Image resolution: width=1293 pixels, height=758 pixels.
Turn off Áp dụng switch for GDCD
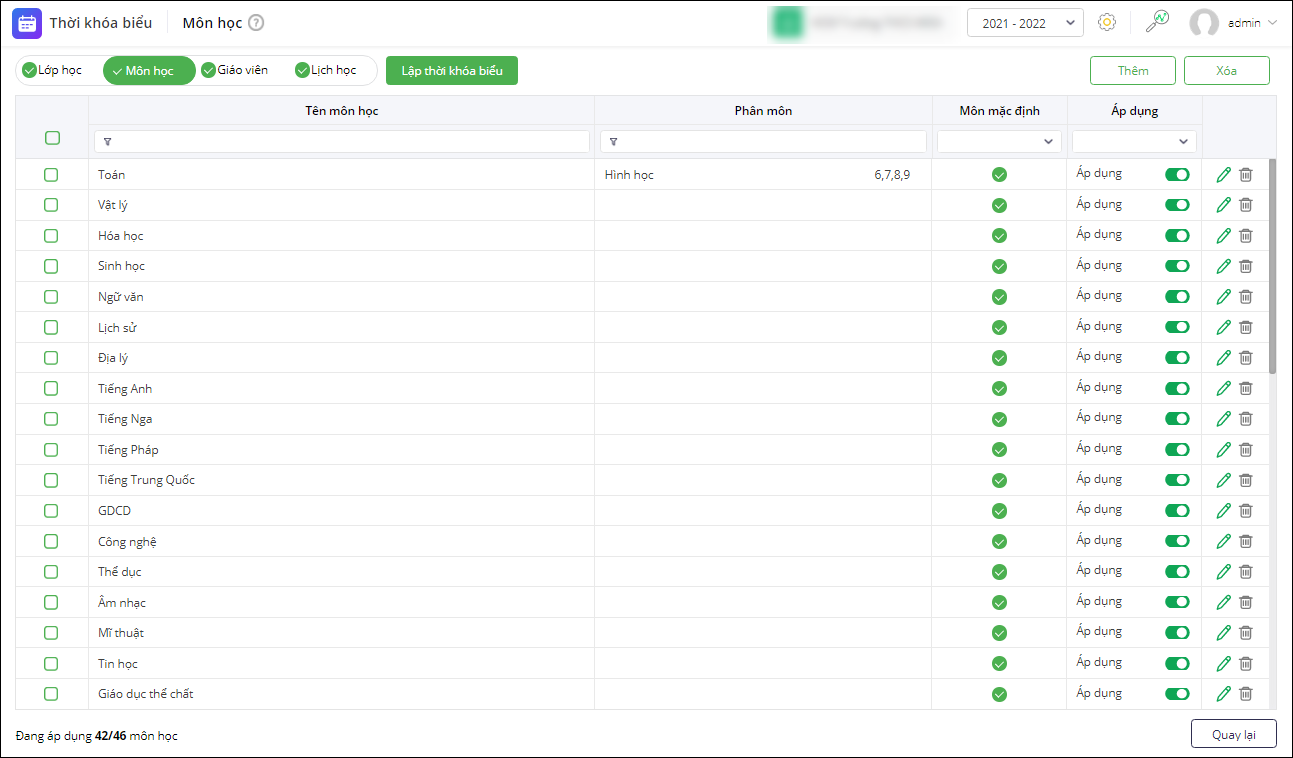(1177, 511)
